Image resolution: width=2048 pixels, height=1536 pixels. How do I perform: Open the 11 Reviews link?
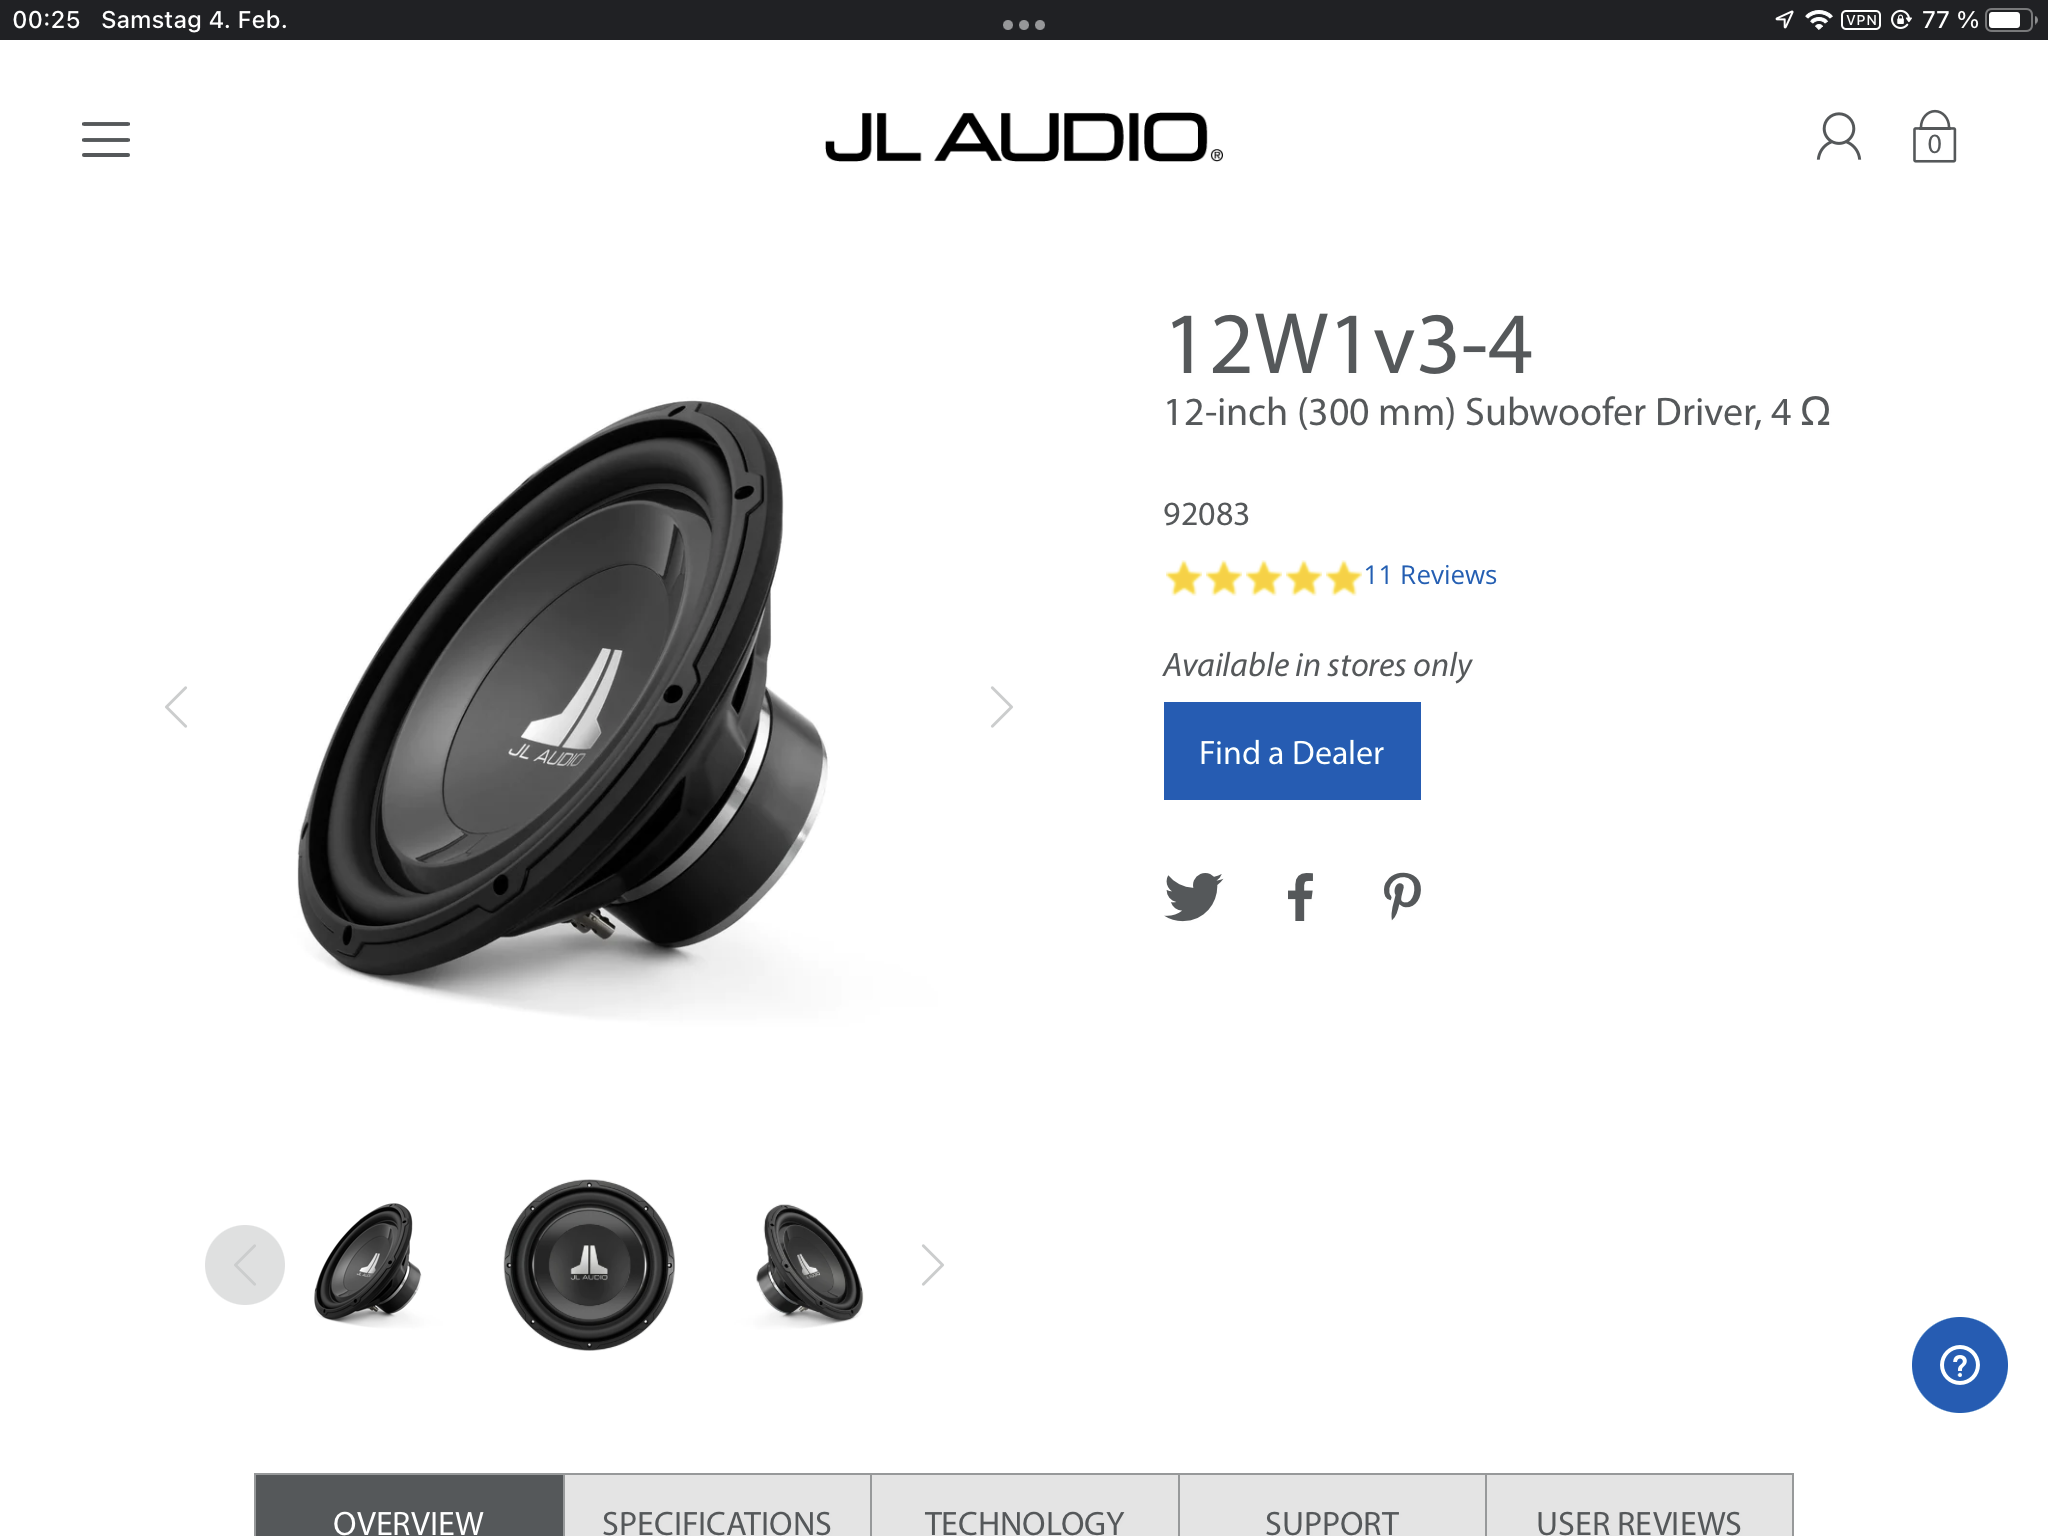pyautogui.click(x=1430, y=575)
